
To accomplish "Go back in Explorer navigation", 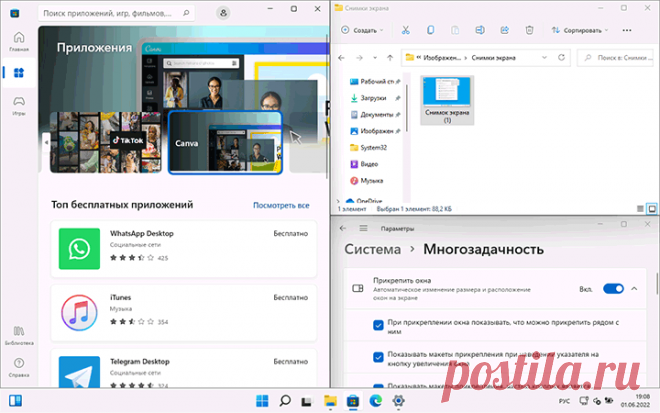I will click(341, 58).
